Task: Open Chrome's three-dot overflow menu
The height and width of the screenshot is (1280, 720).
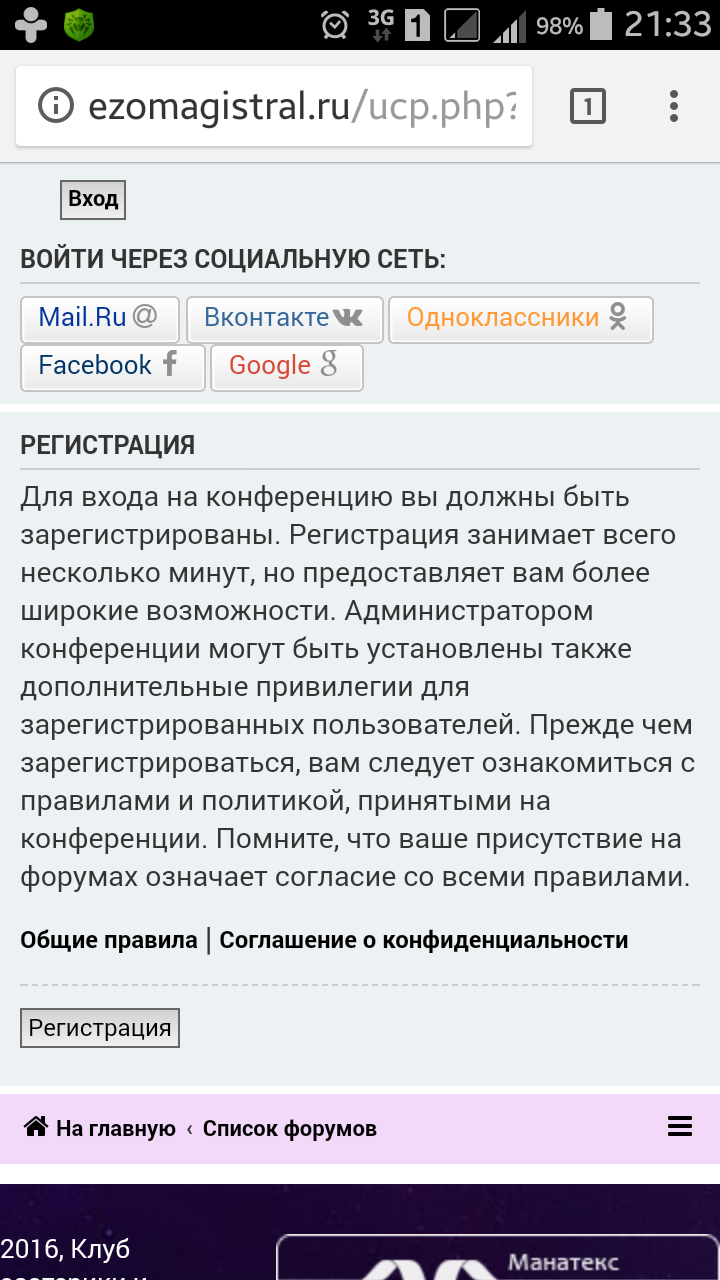Action: pos(674,106)
